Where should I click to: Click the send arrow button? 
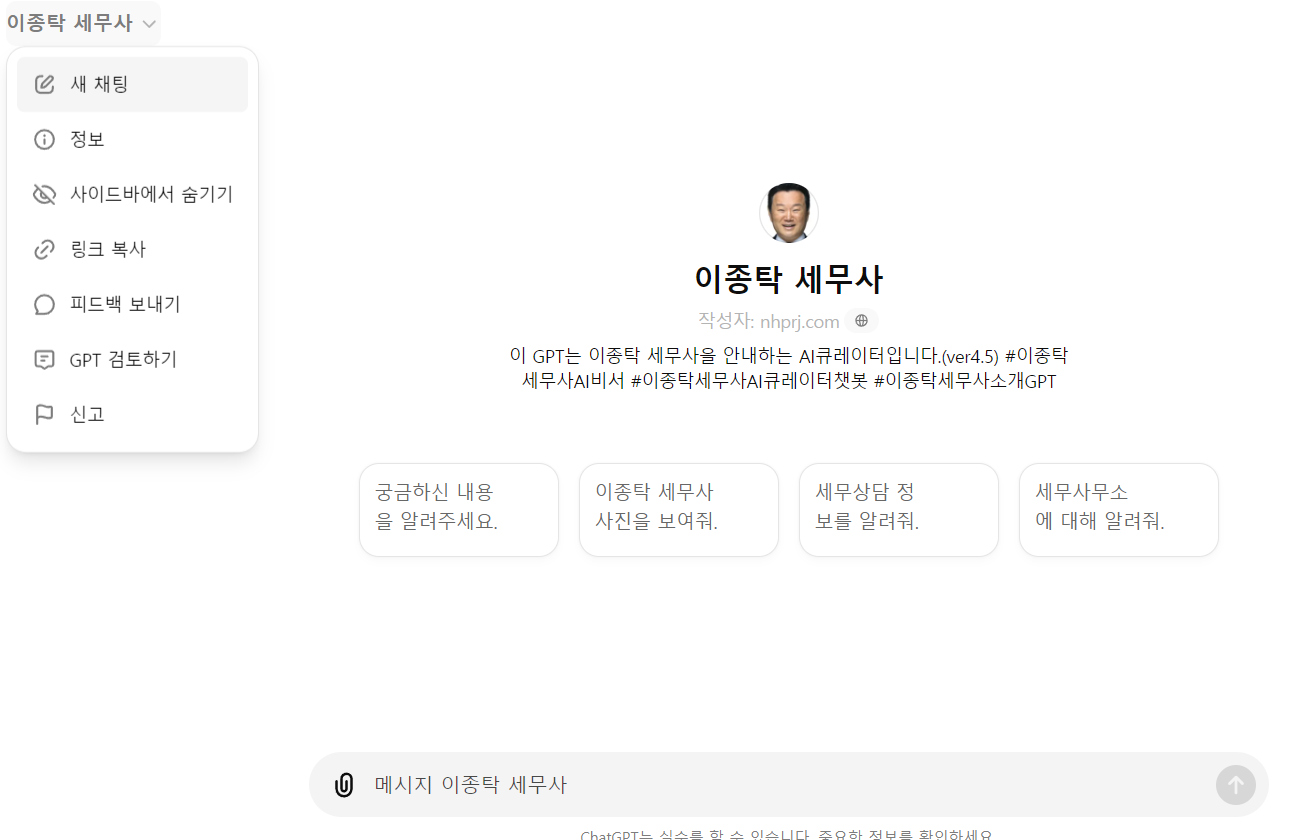[x=1236, y=785]
